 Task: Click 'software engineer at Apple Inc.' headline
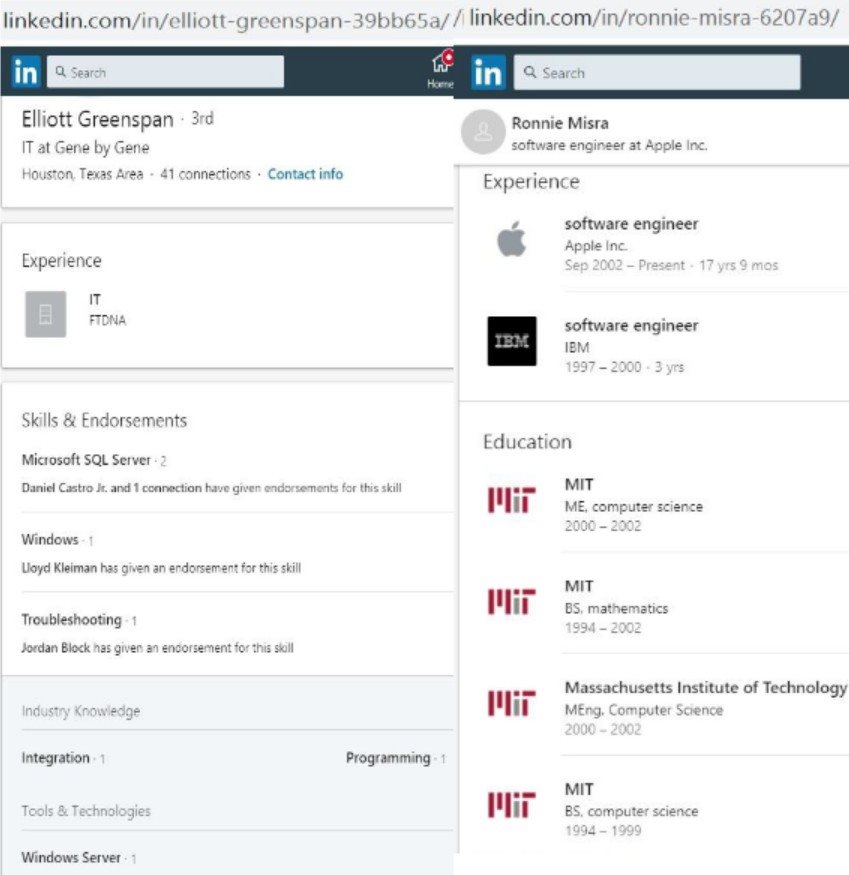click(x=610, y=145)
